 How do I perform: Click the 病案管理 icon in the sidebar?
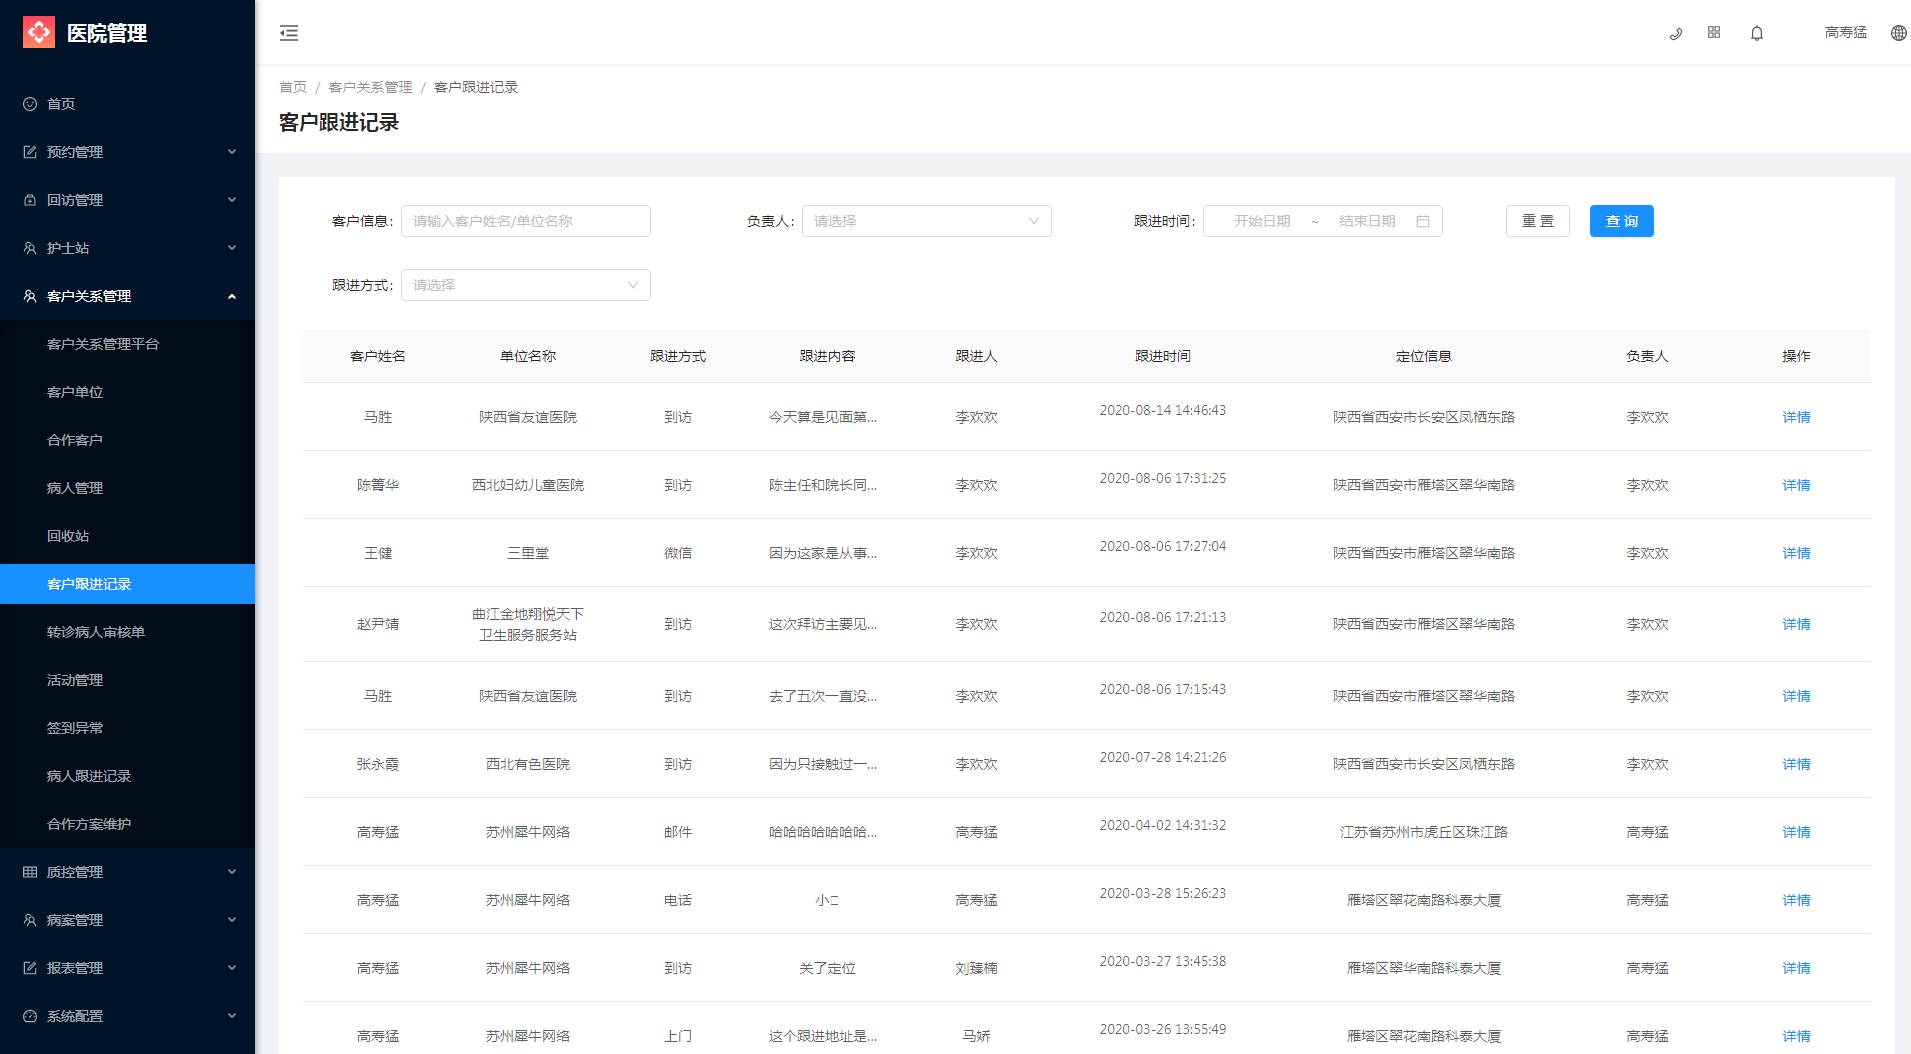(x=30, y=920)
